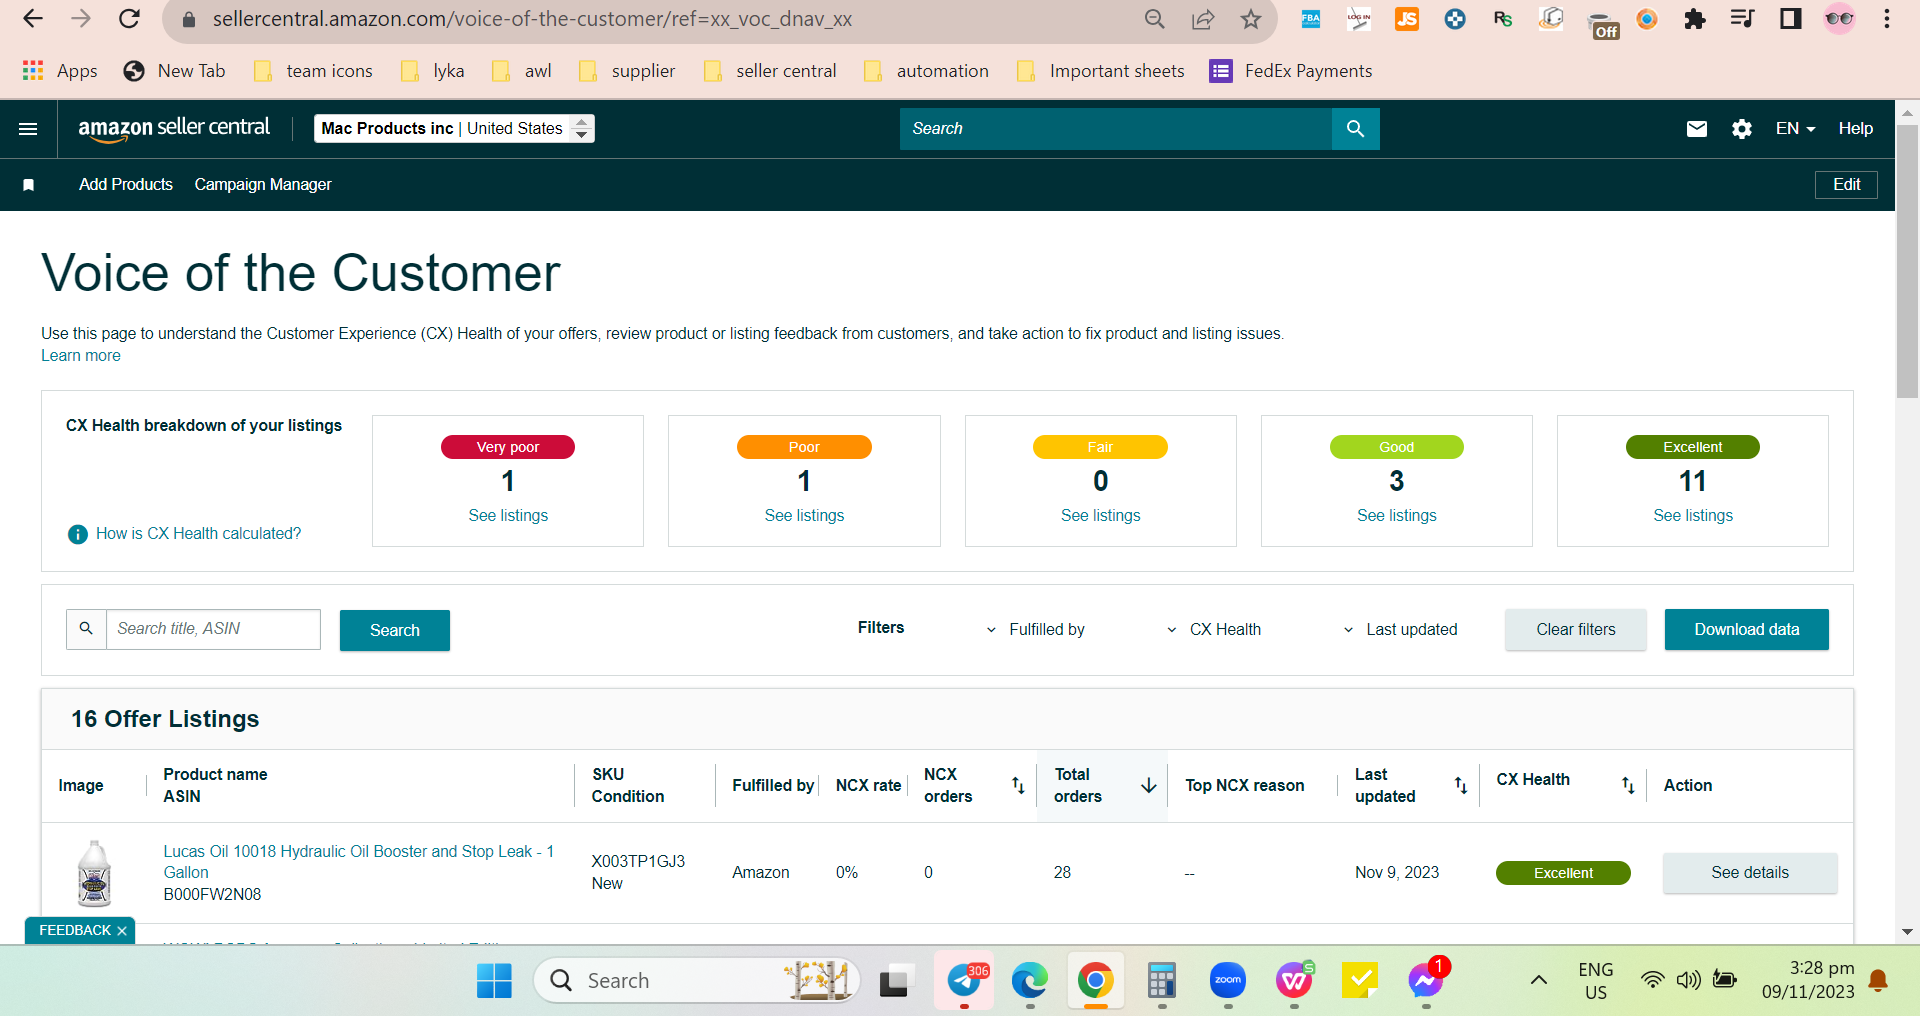Open the clock and date in taskbar

coord(1808,981)
